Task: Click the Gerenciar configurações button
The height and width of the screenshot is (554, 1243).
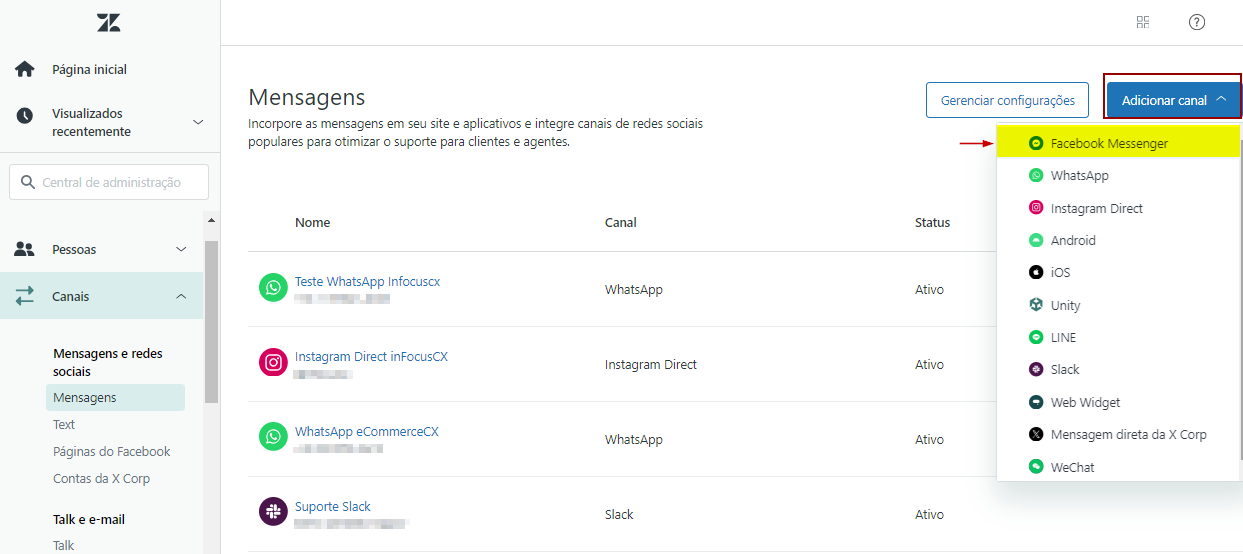Action: [x=1007, y=100]
